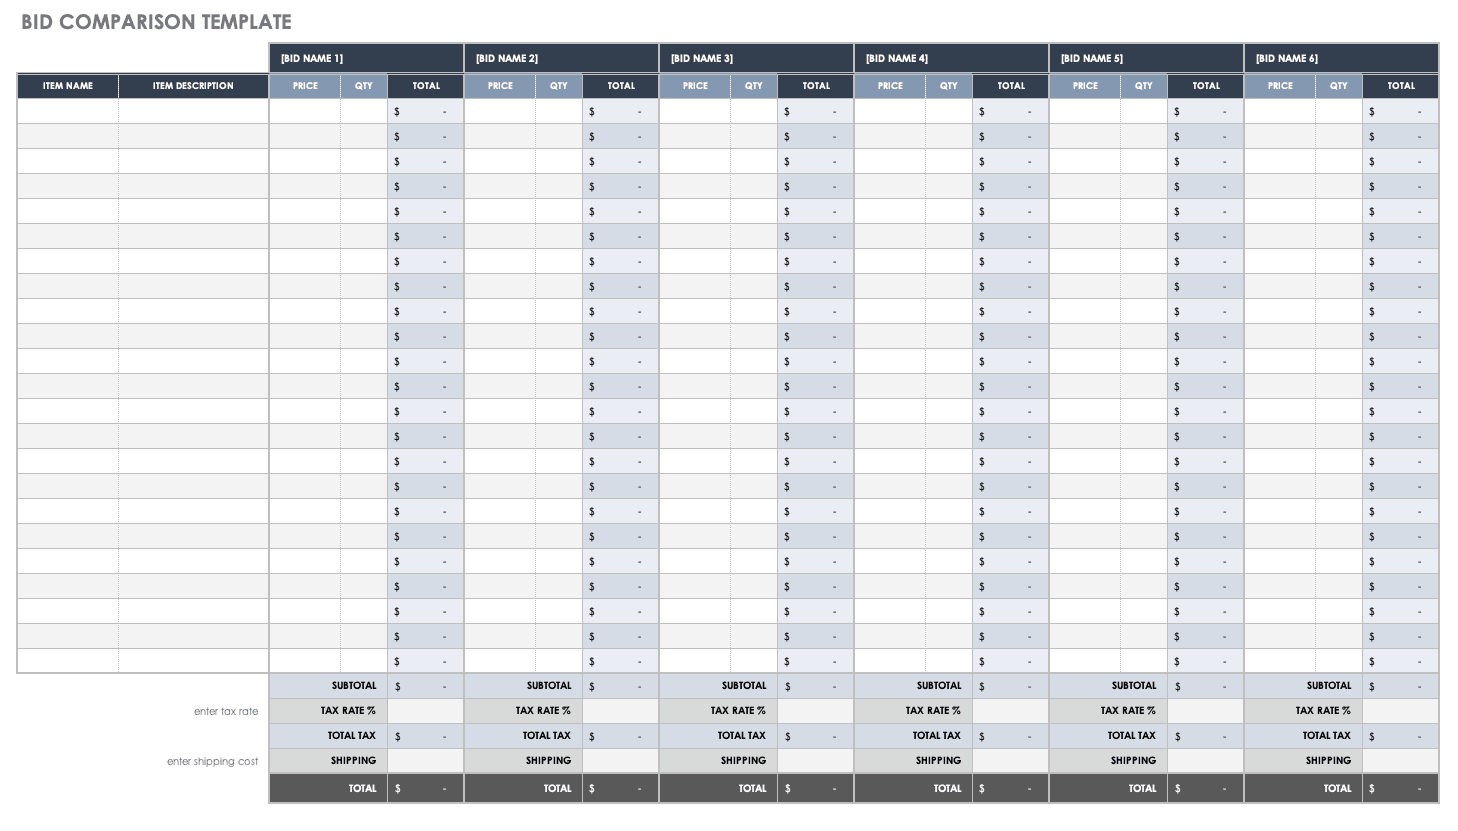Viewport: 1458px width, 831px height.
Task: Select the [BID NAME 2] header cell
Action: coord(561,58)
